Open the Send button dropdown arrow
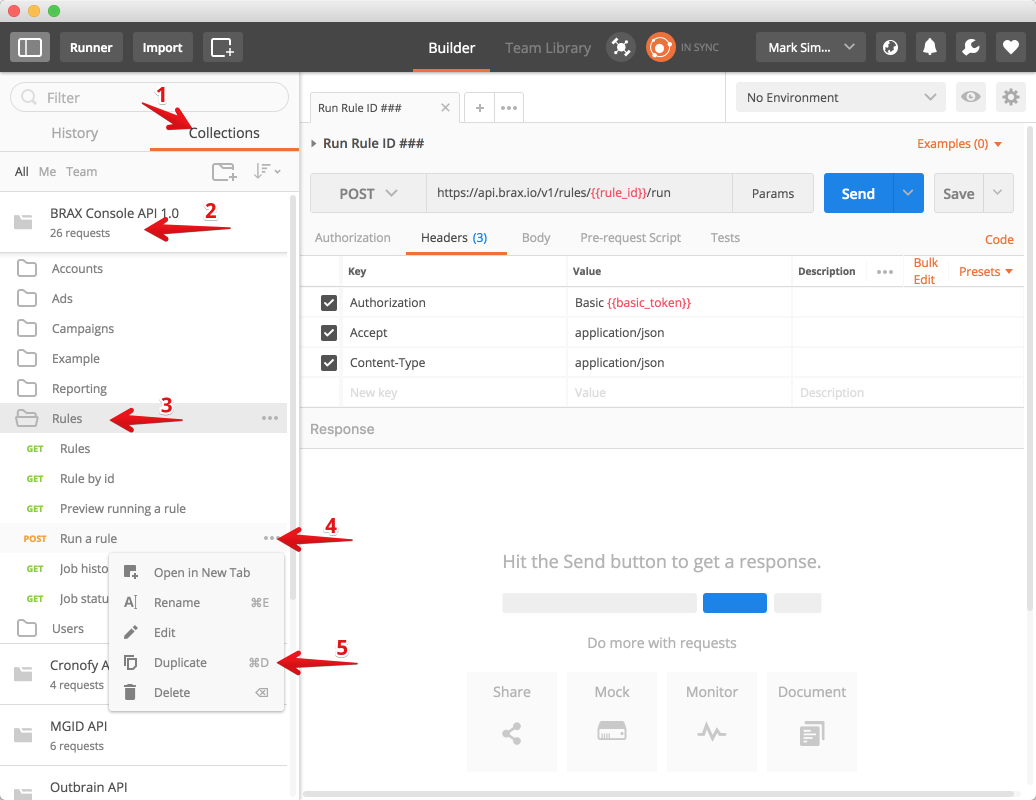 click(908, 194)
